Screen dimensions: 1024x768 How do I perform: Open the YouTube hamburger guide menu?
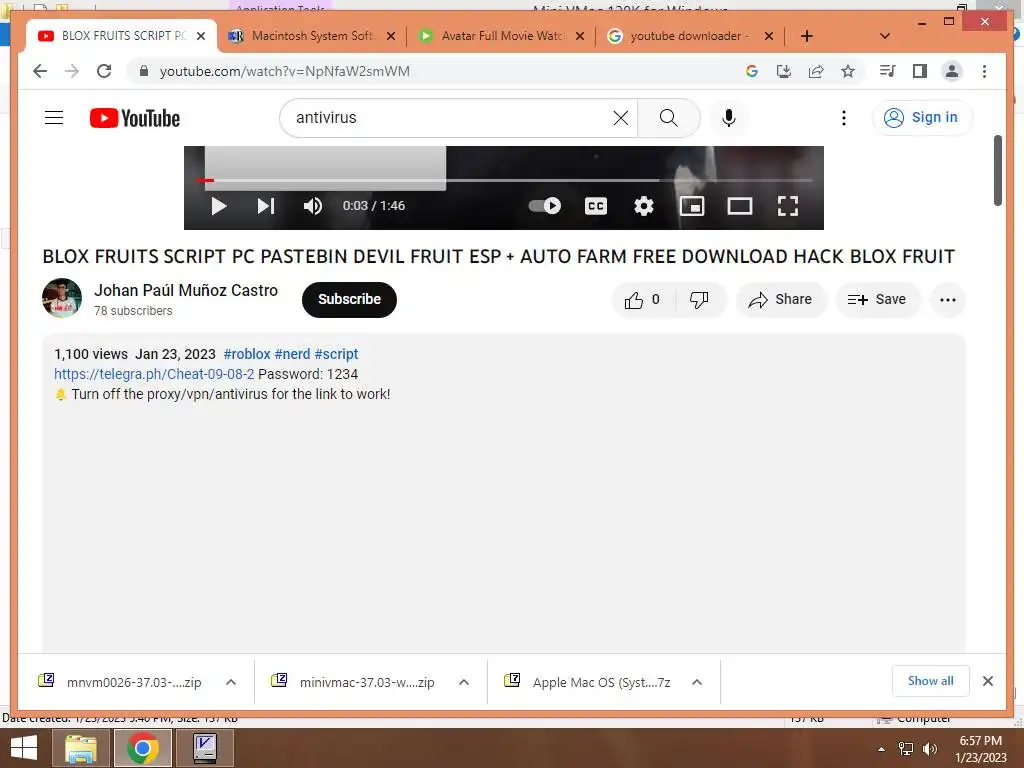[x=54, y=118]
